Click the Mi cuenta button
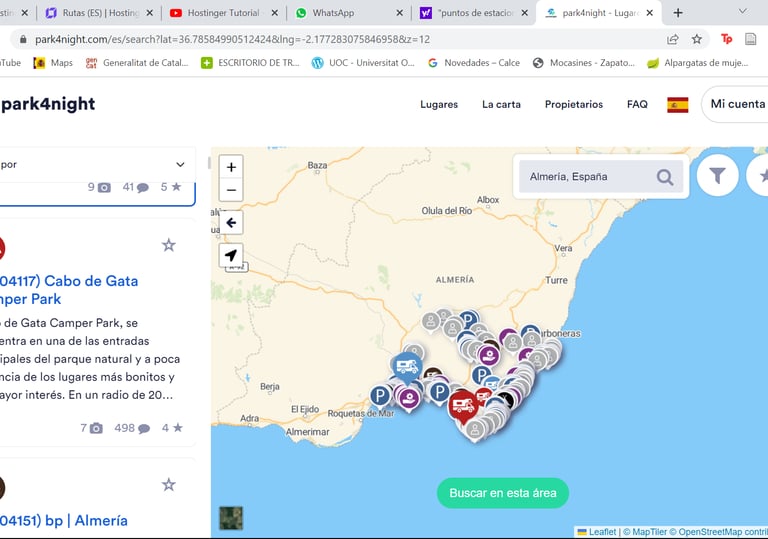This screenshot has width=768, height=539. coord(737,104)
